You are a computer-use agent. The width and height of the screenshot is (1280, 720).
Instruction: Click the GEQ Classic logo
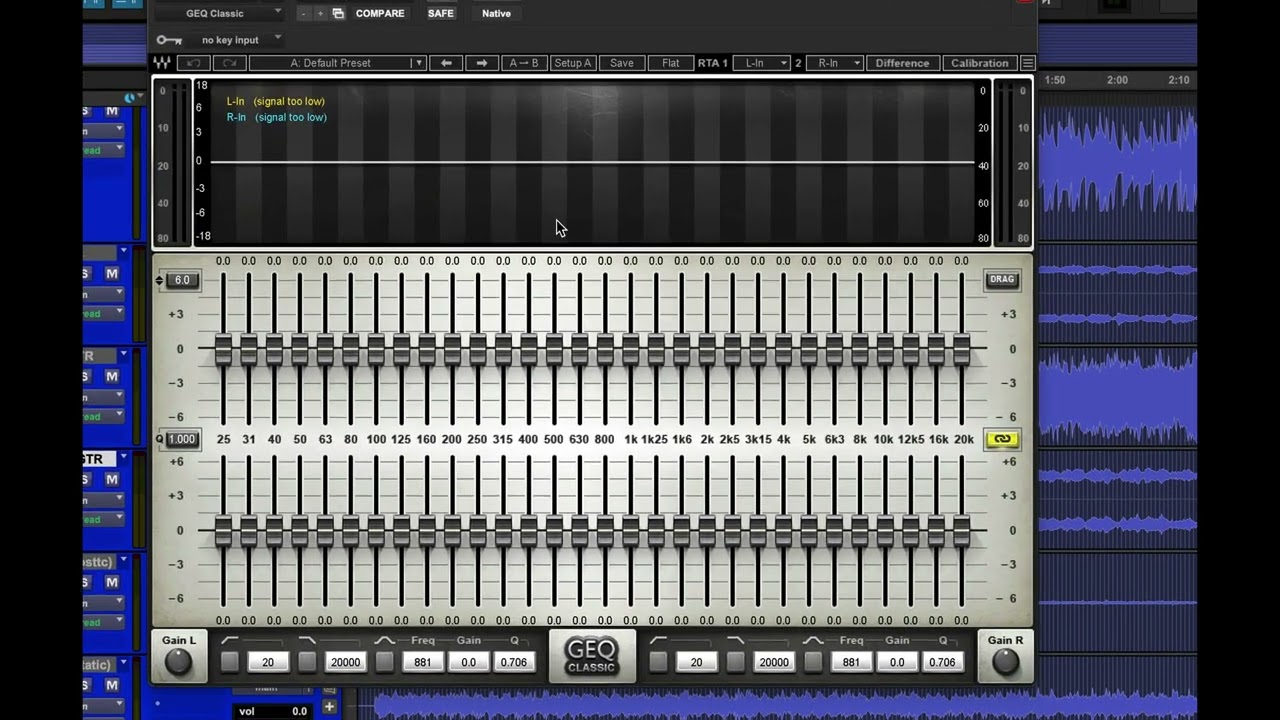[x=591, y=655]
